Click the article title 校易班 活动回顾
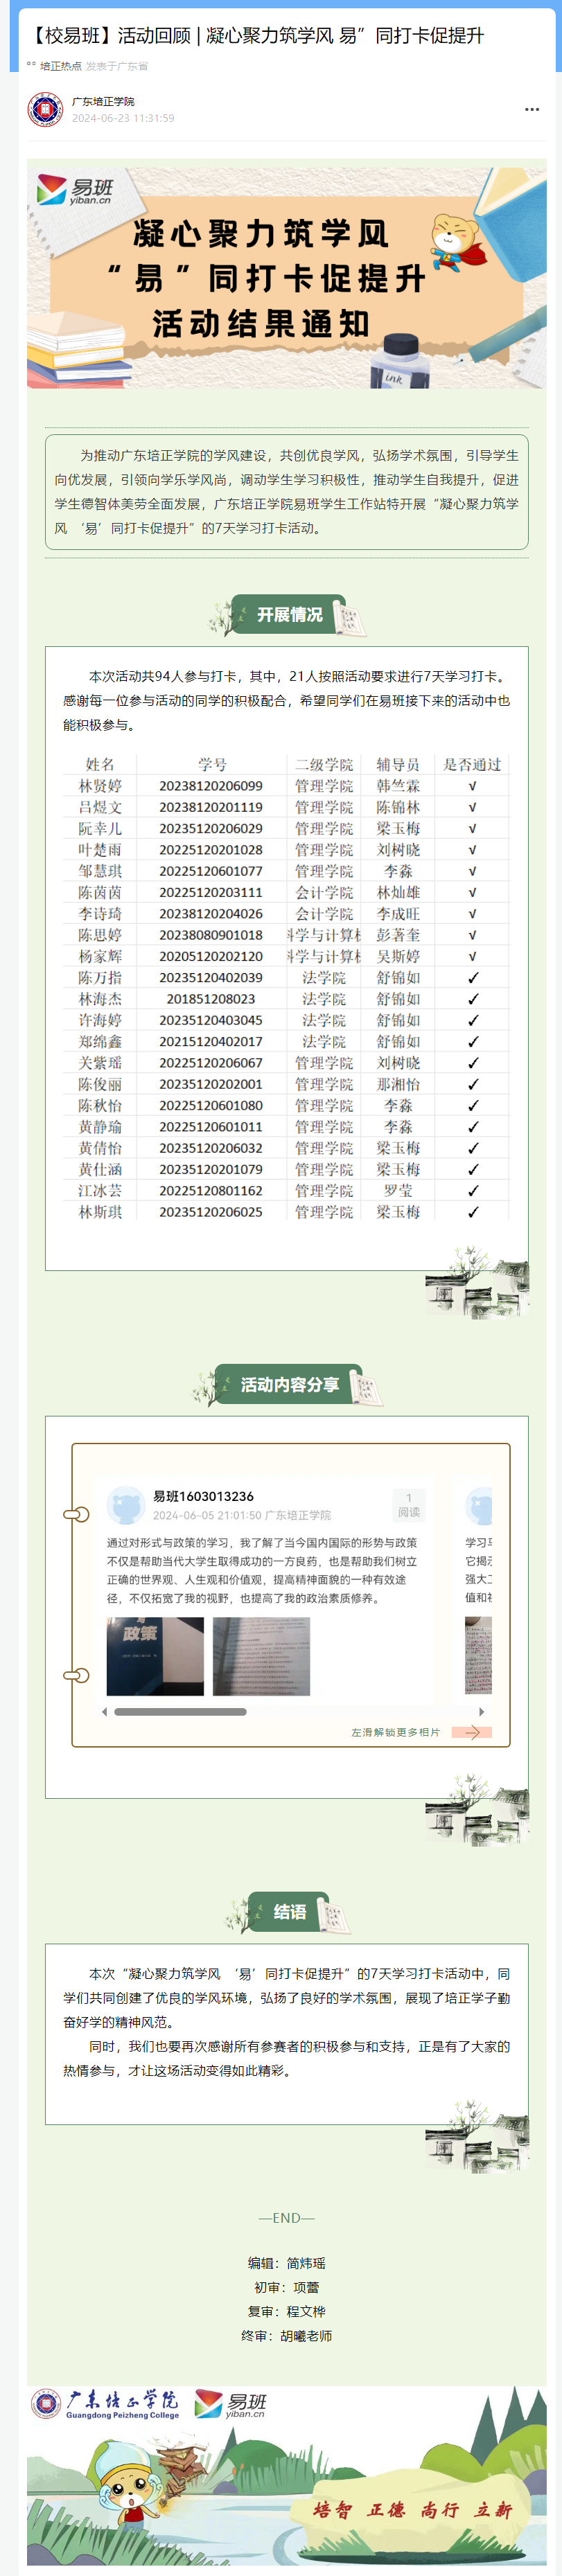Image resolution: width=562 pixels, height=2576 pixels. (x=255, y=36)
